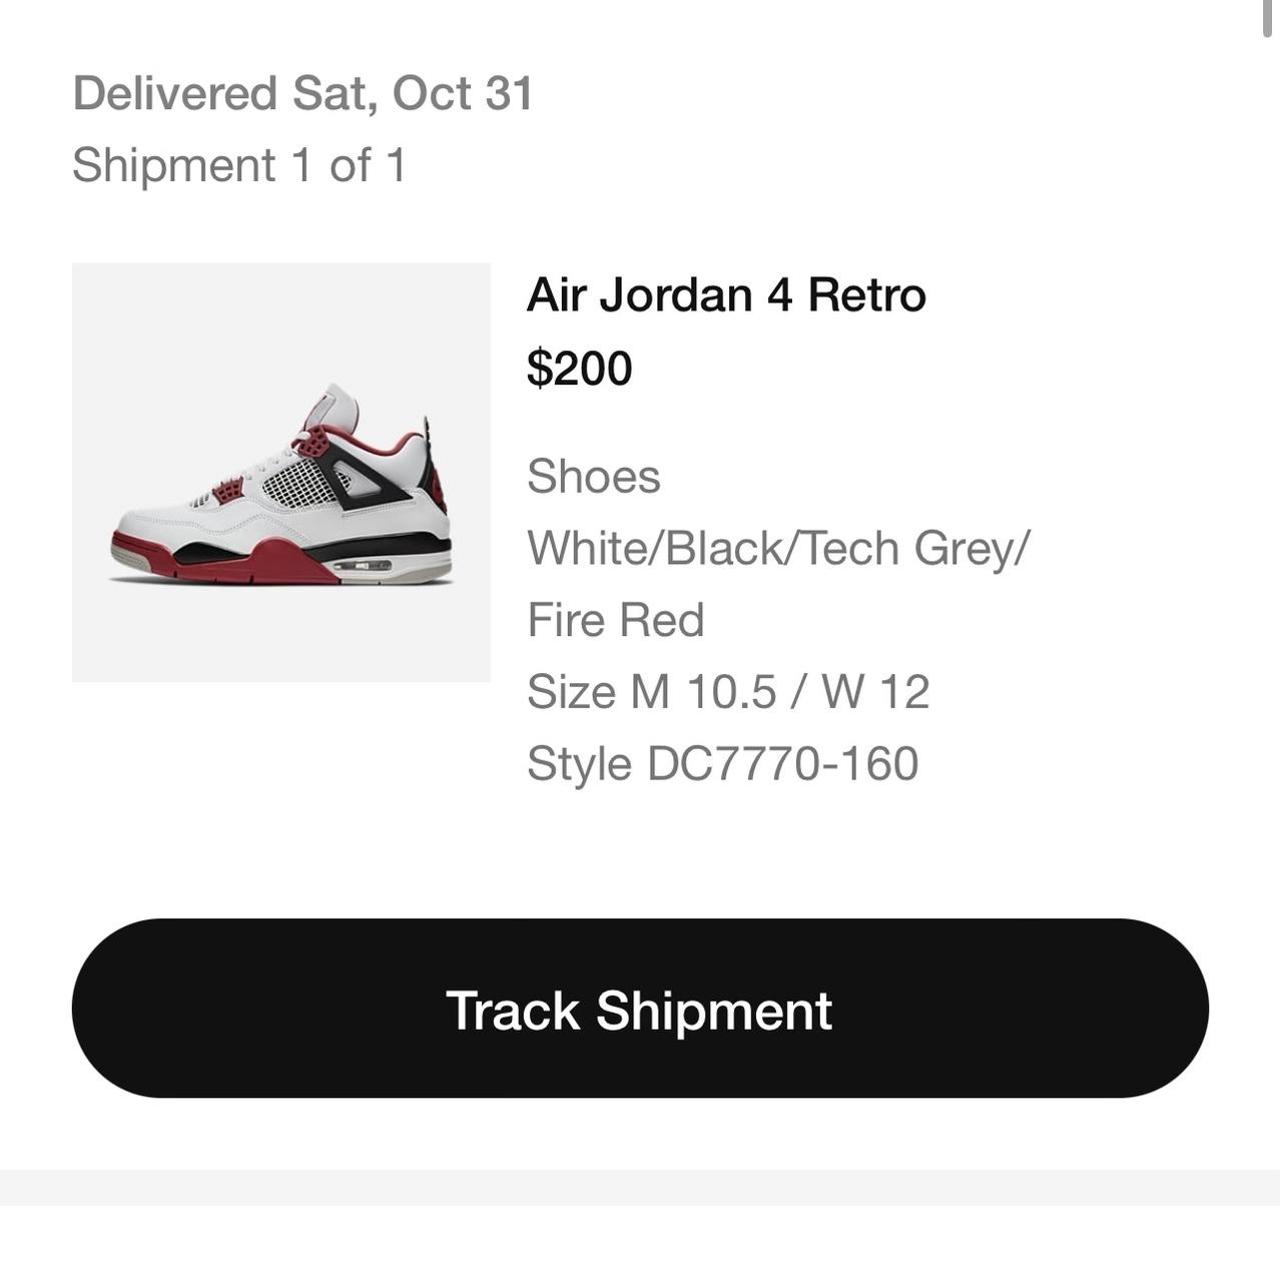Click the Delivered Sat, Oct 31 heading
This screenshot has width=1280, height=1280.
[x=302, y=94]
